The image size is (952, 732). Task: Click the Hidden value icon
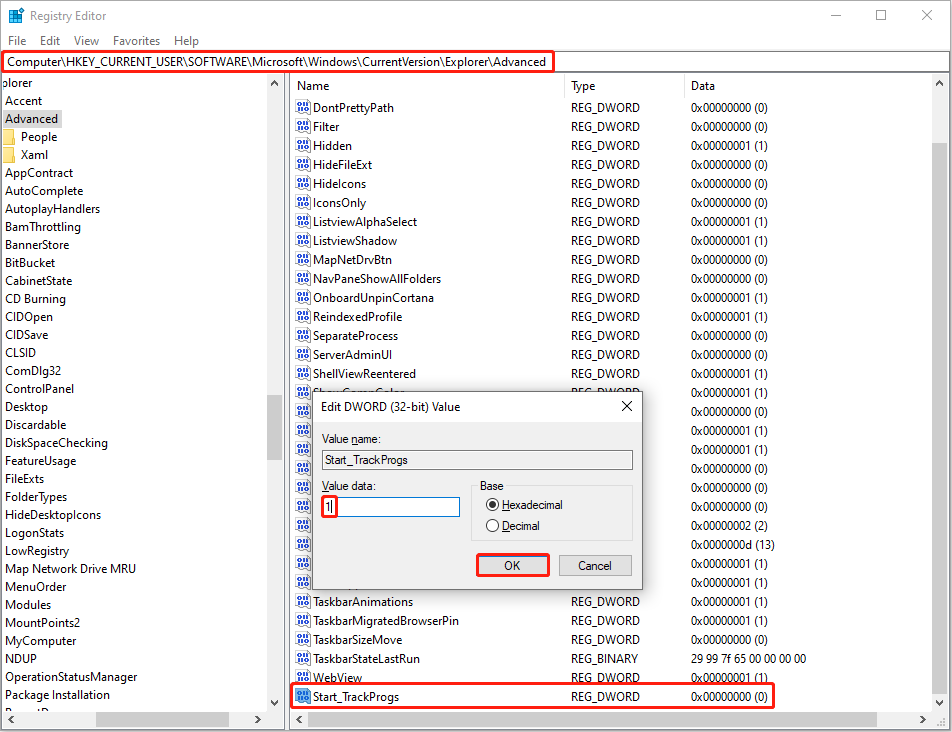(x=303, y=145)
